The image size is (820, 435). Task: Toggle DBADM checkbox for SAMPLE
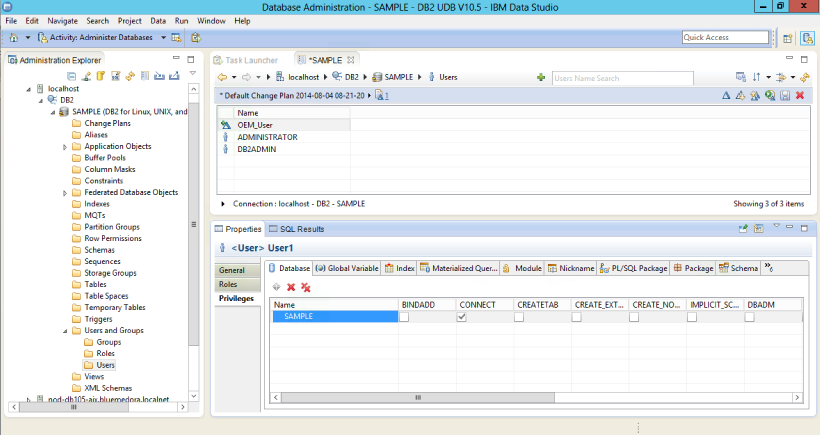(x=749, y=317)
